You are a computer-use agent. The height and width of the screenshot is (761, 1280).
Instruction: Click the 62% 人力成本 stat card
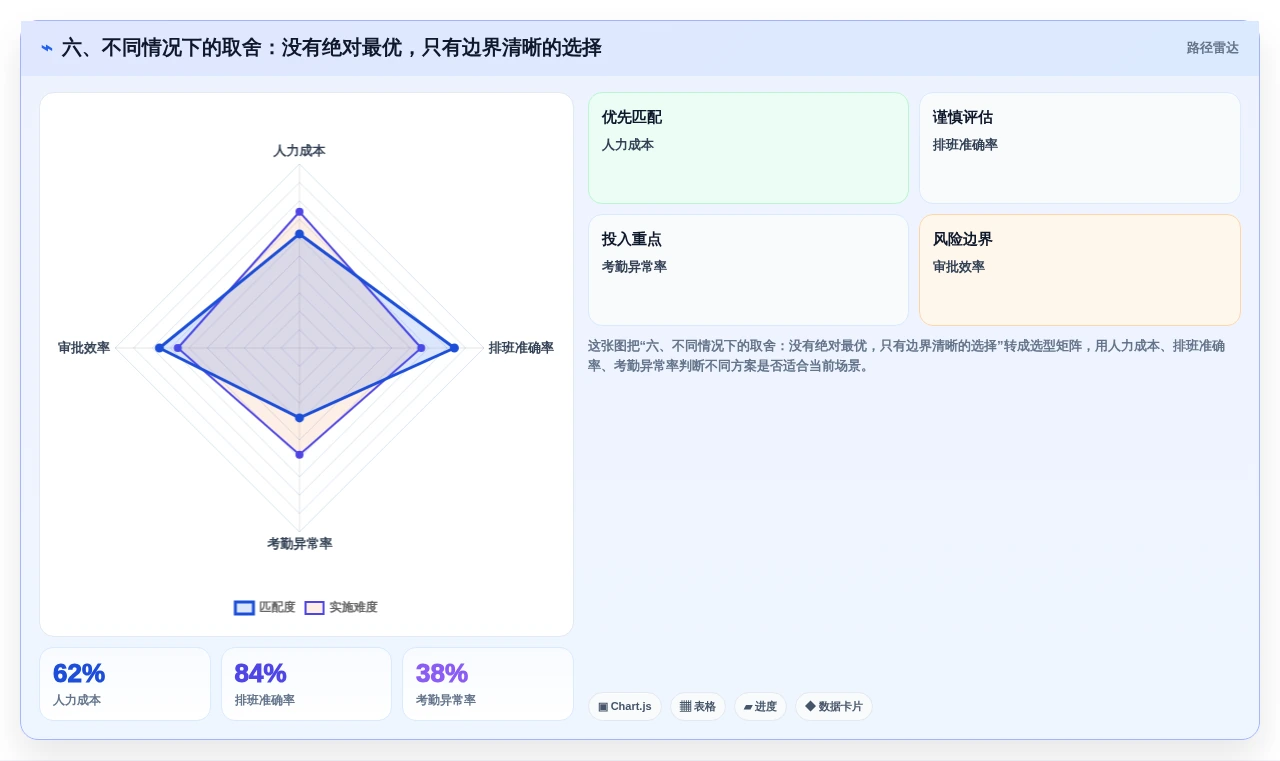(x=125, y=684)
